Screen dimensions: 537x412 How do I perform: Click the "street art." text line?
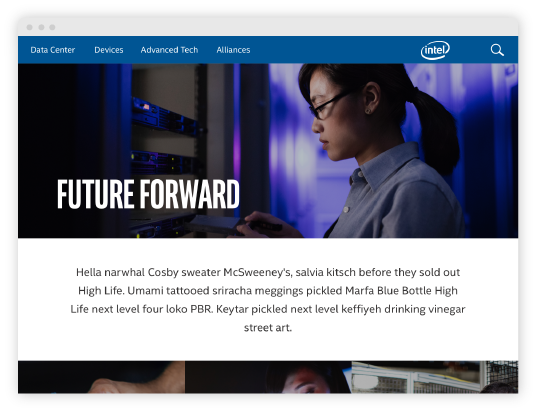pyautogui.click(x=268, y=328)
